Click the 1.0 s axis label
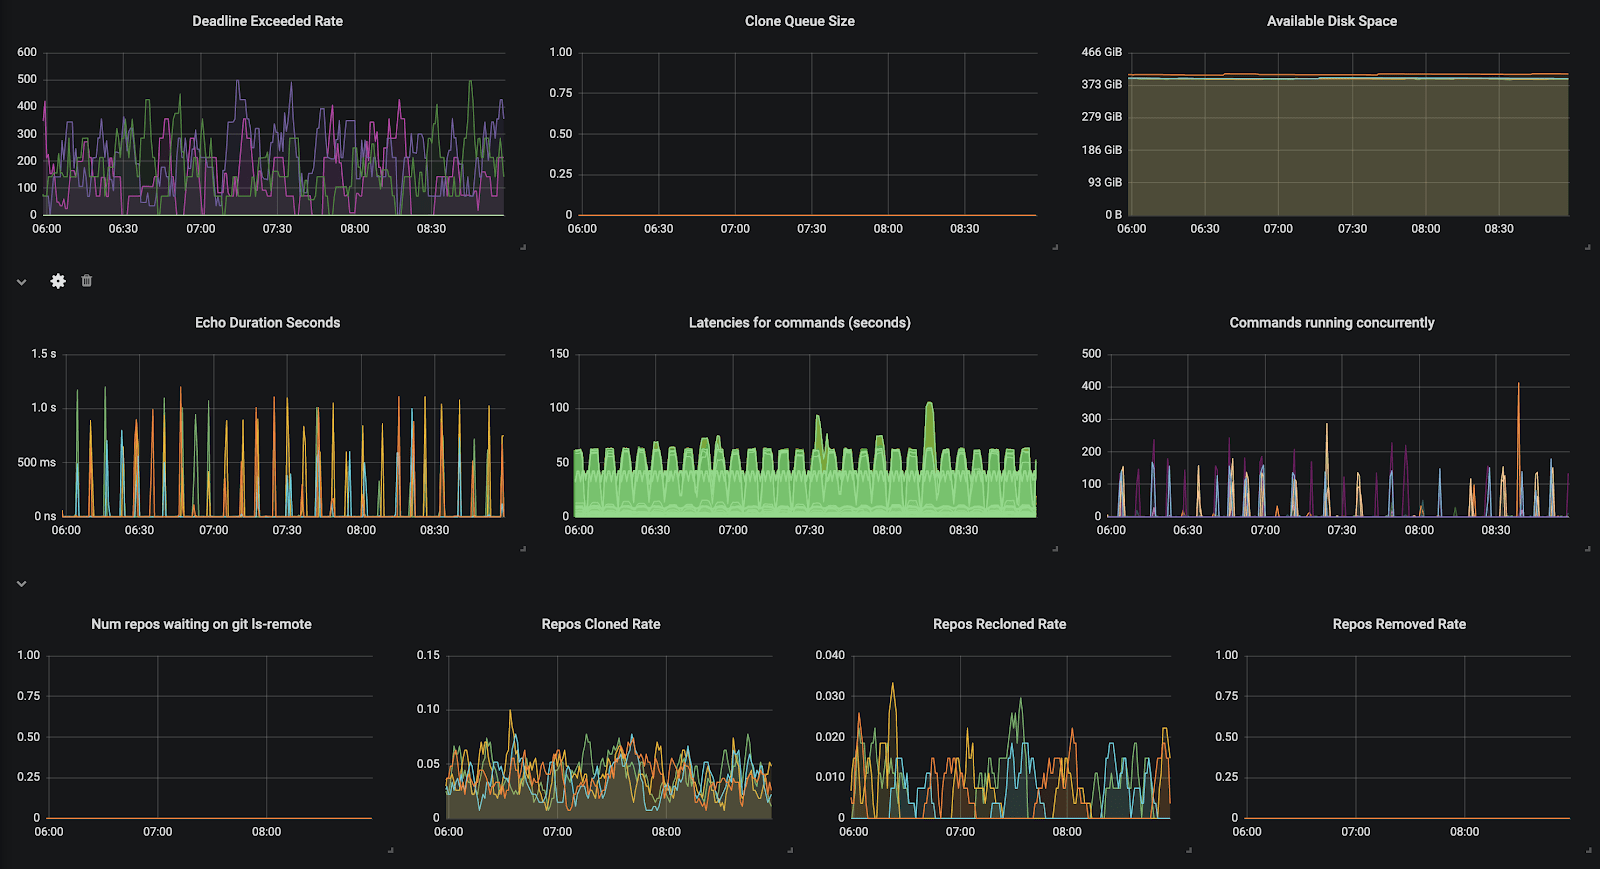Viewport: 1600px width, 869px height. click(x=43, y=408)
